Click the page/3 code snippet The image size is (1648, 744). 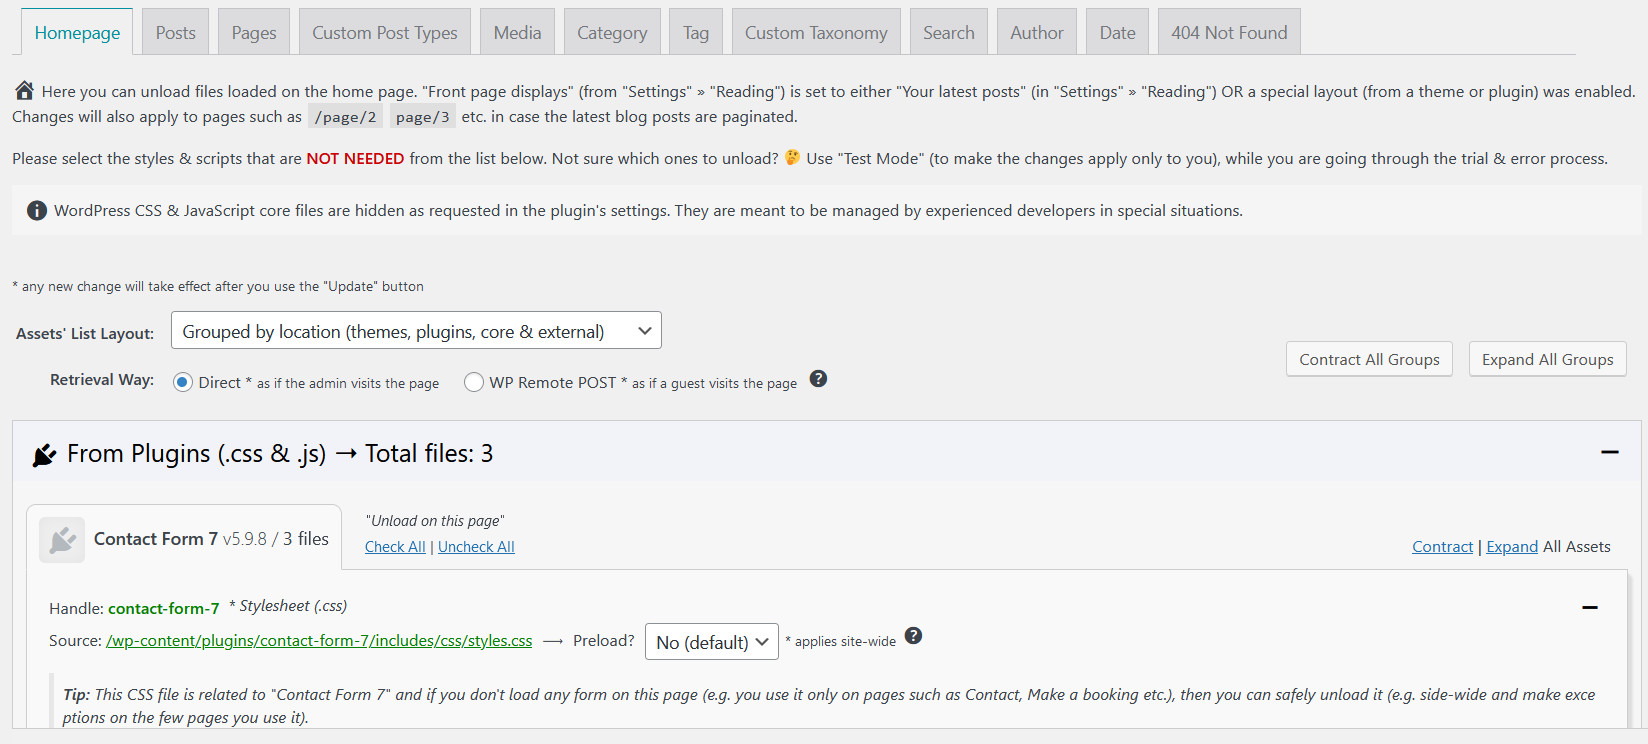[422, 117]
